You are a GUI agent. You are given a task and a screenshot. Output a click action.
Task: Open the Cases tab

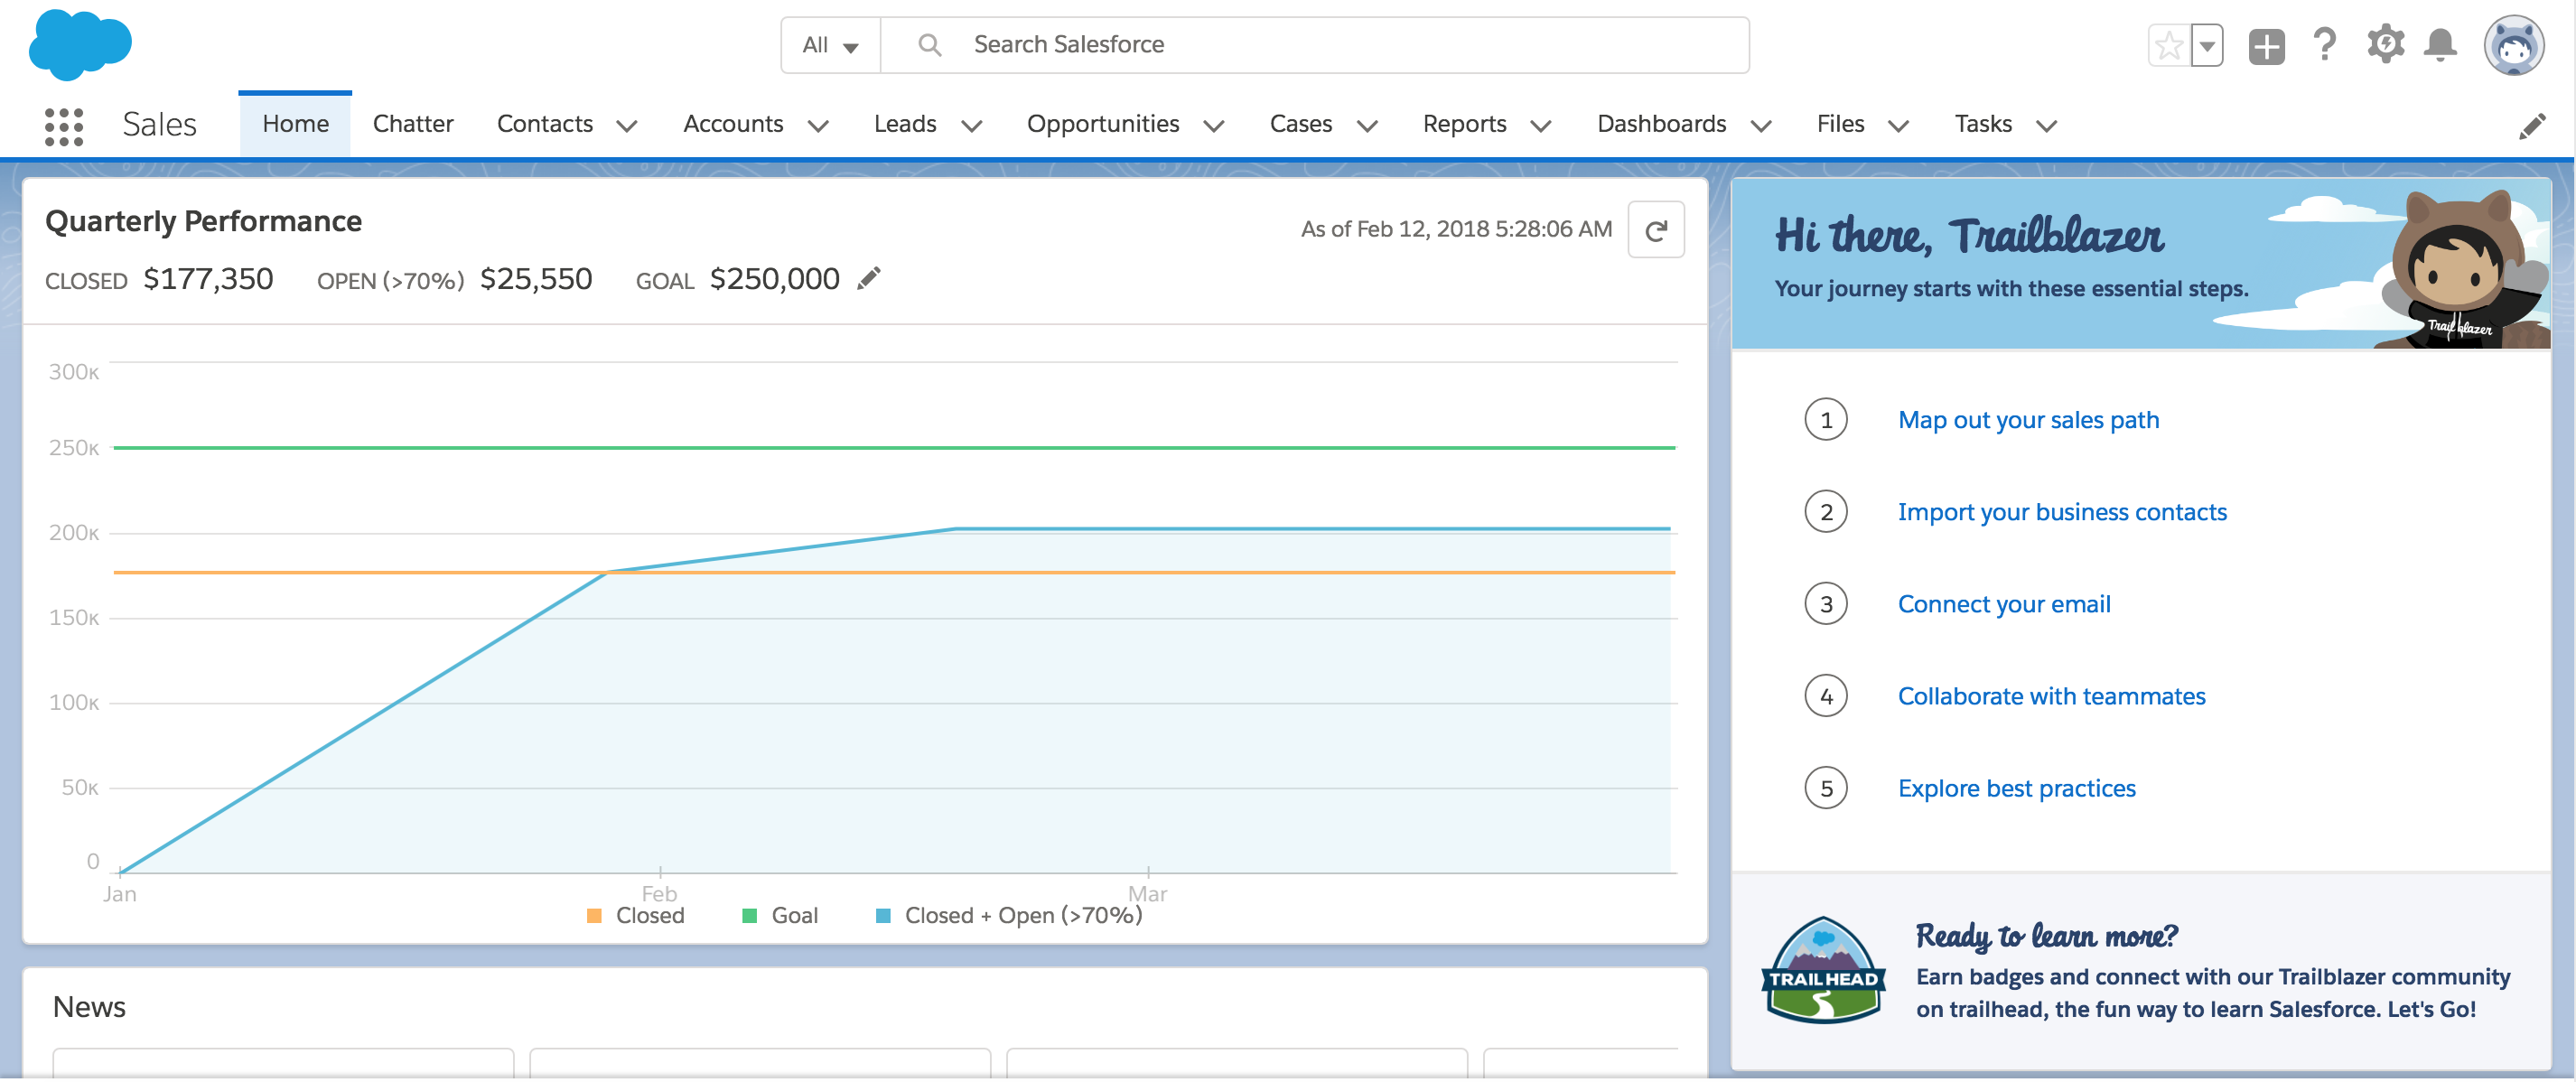[1301, 124]
